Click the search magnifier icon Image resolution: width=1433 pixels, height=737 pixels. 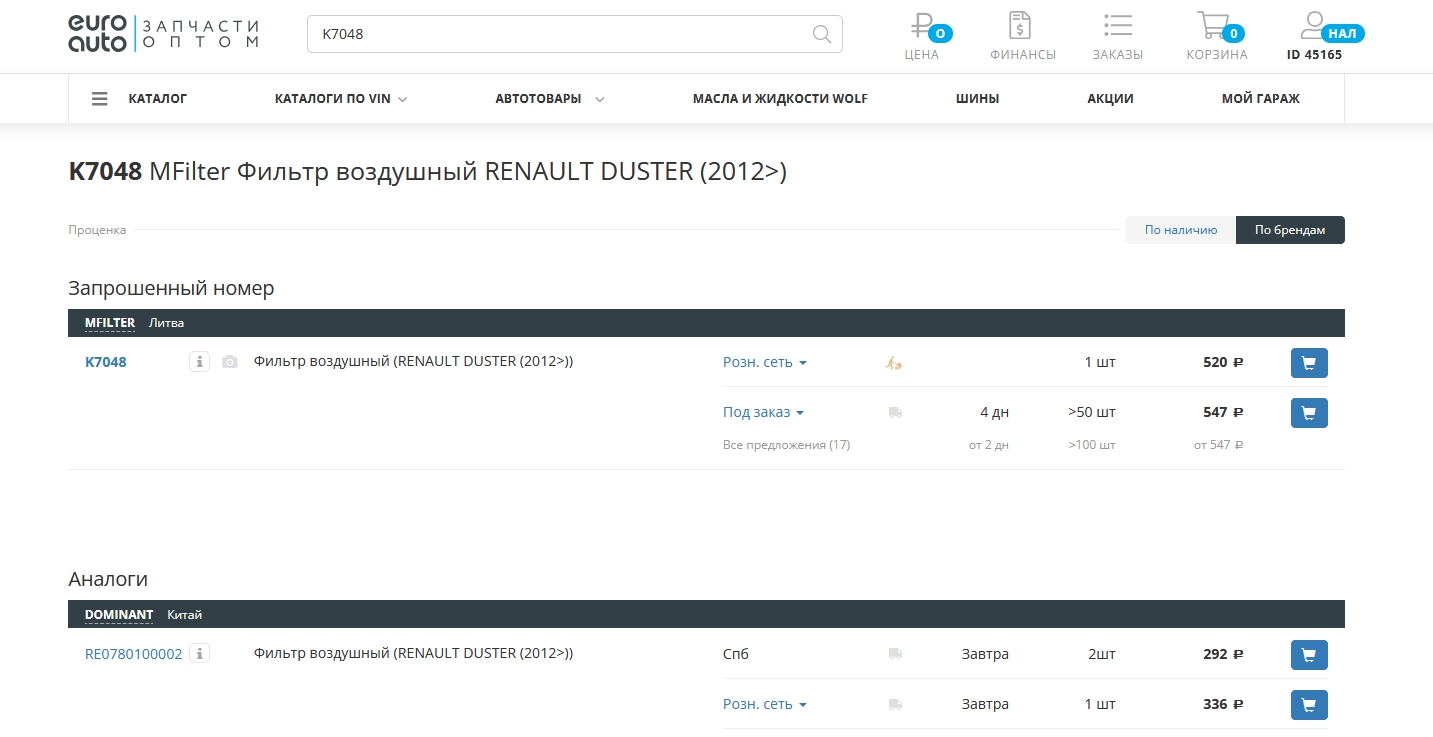click(x=822, y=34)
